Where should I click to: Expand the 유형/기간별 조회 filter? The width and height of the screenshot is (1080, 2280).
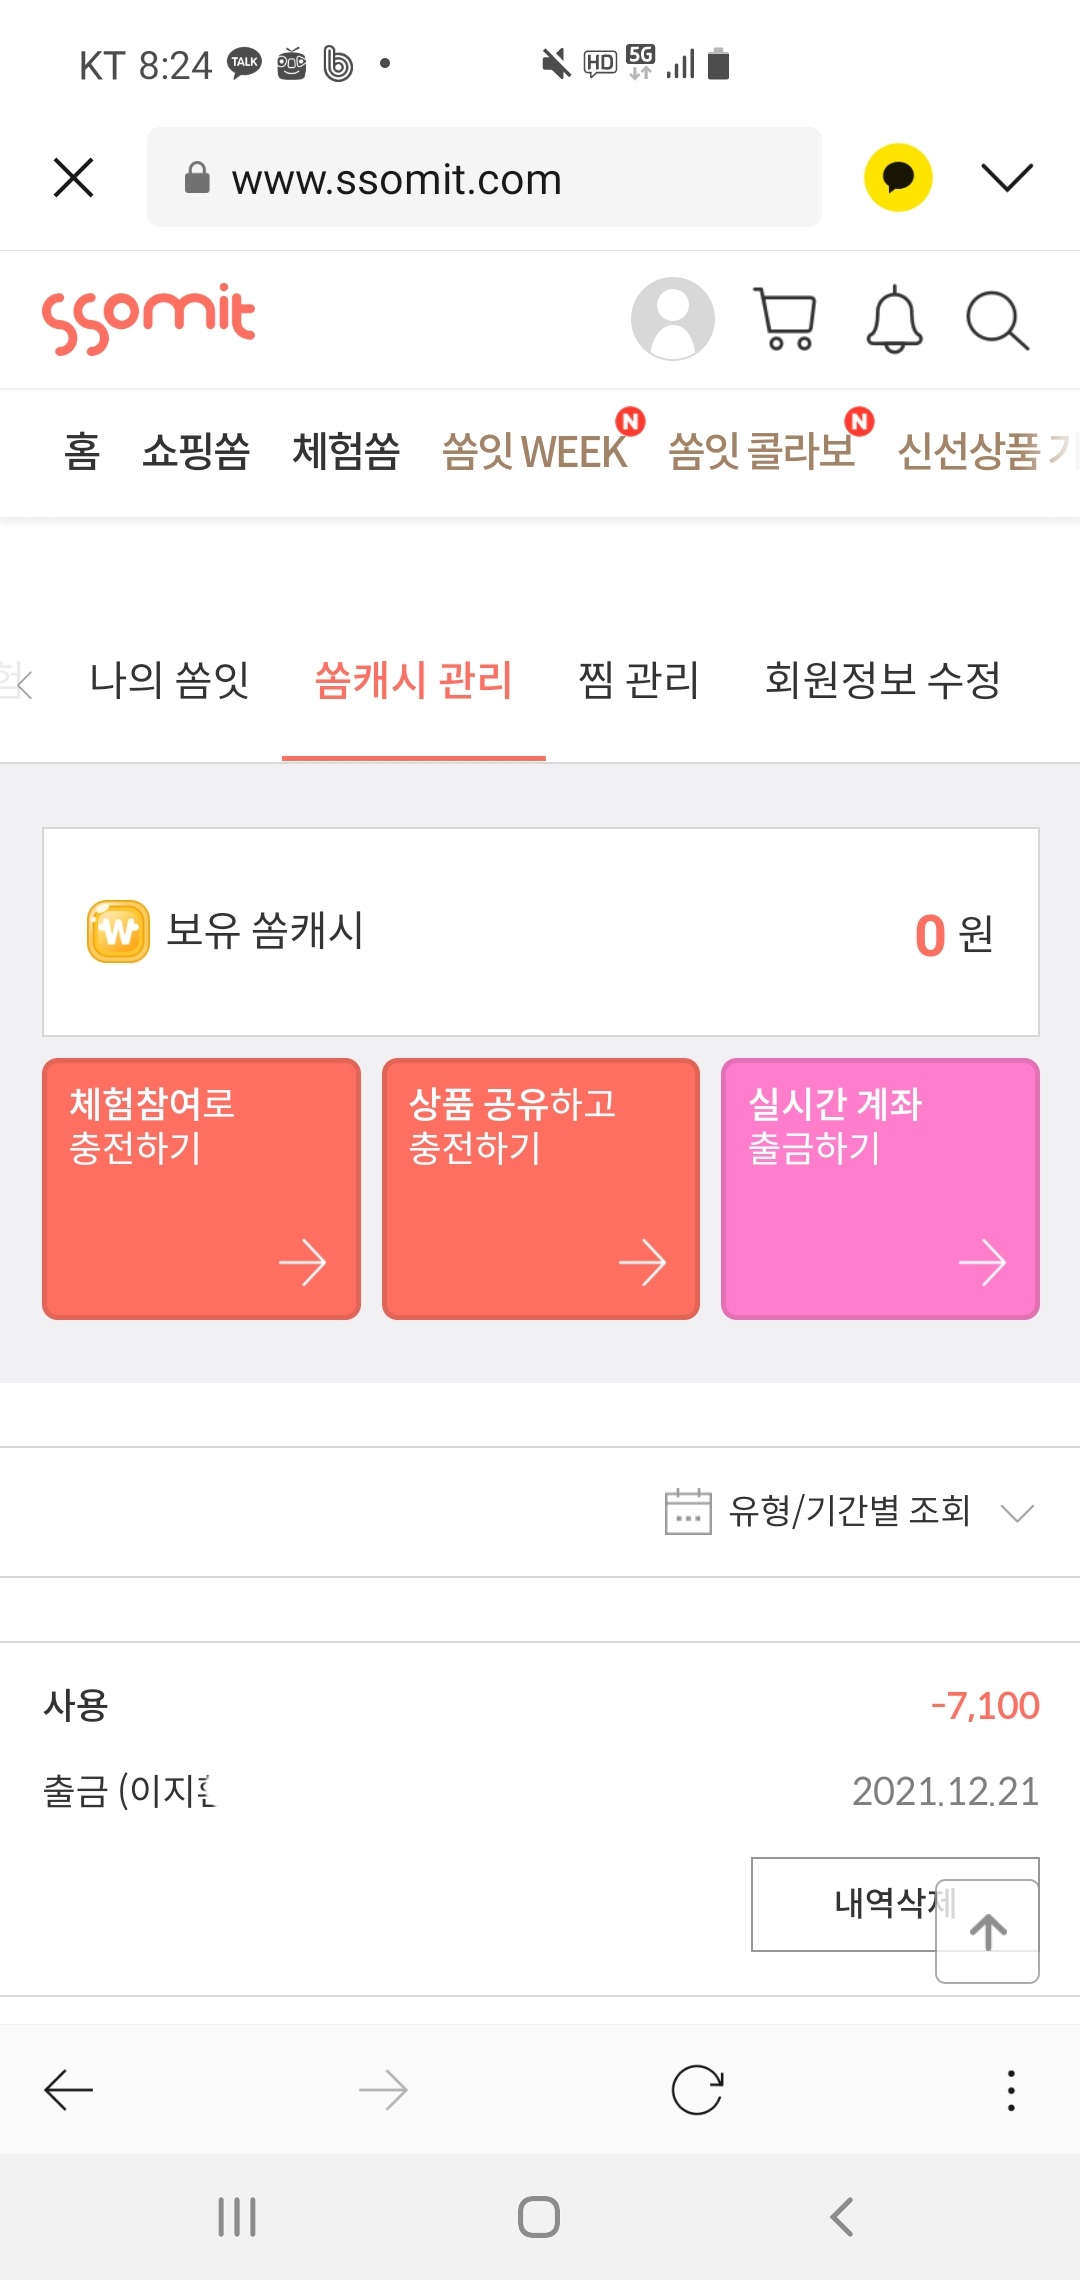click(x=850, y=1511)
